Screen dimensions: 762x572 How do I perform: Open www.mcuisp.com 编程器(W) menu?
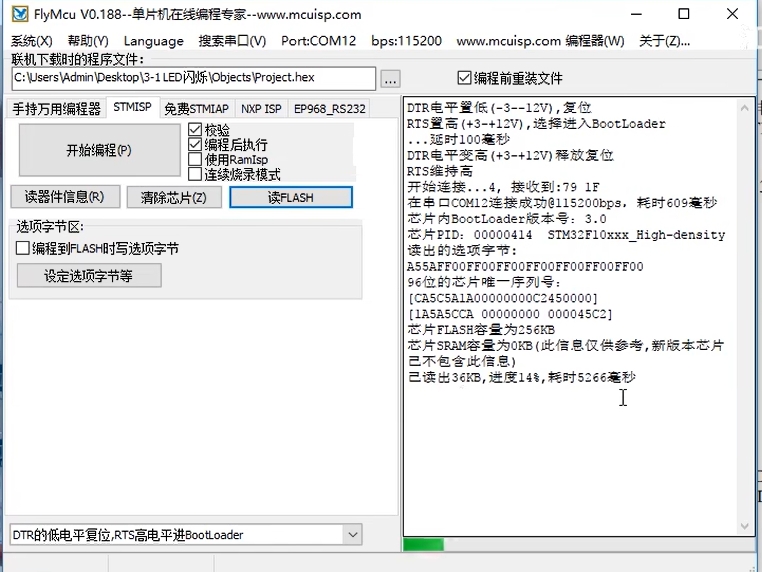(540, 41)
